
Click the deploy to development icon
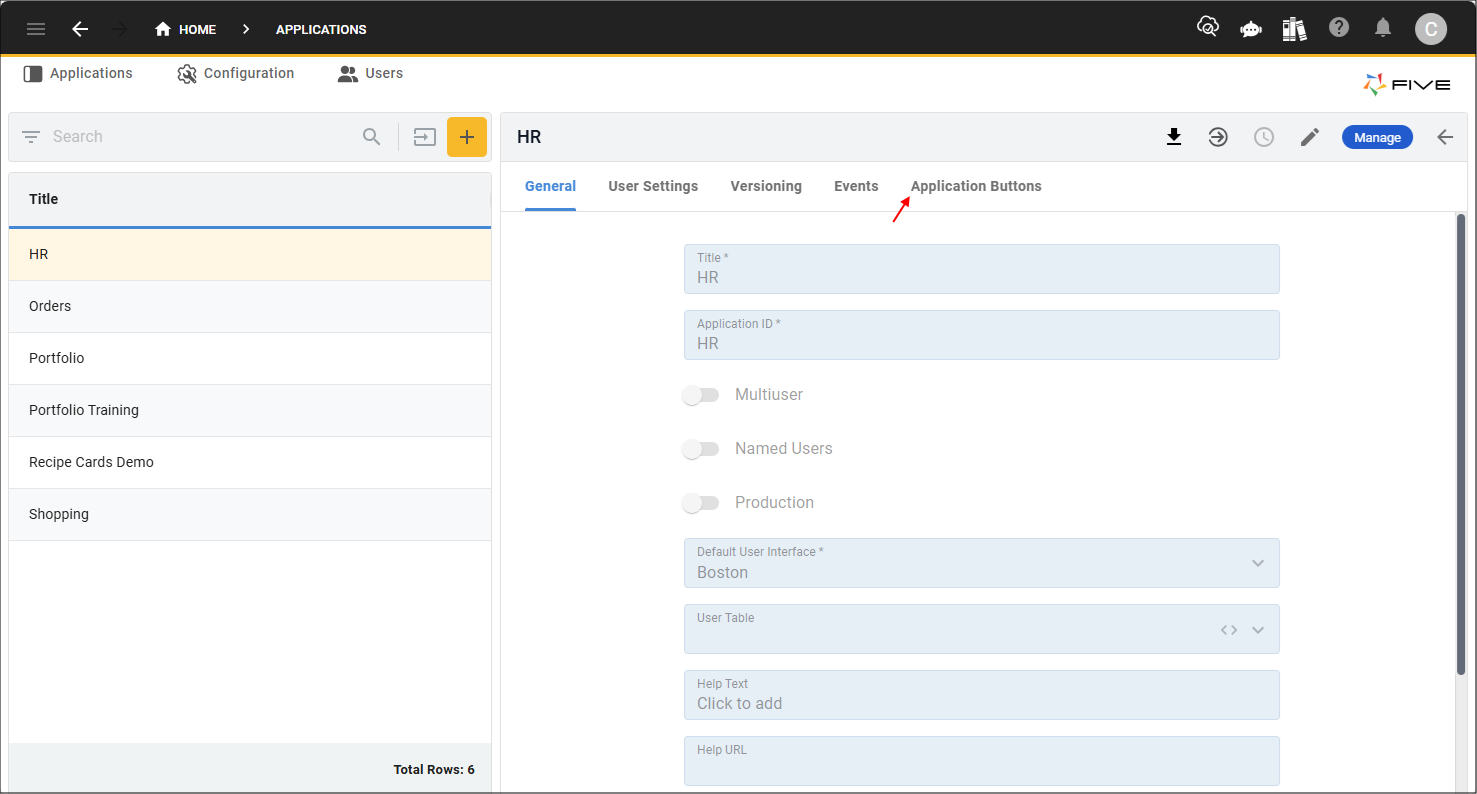point(1218,137)
